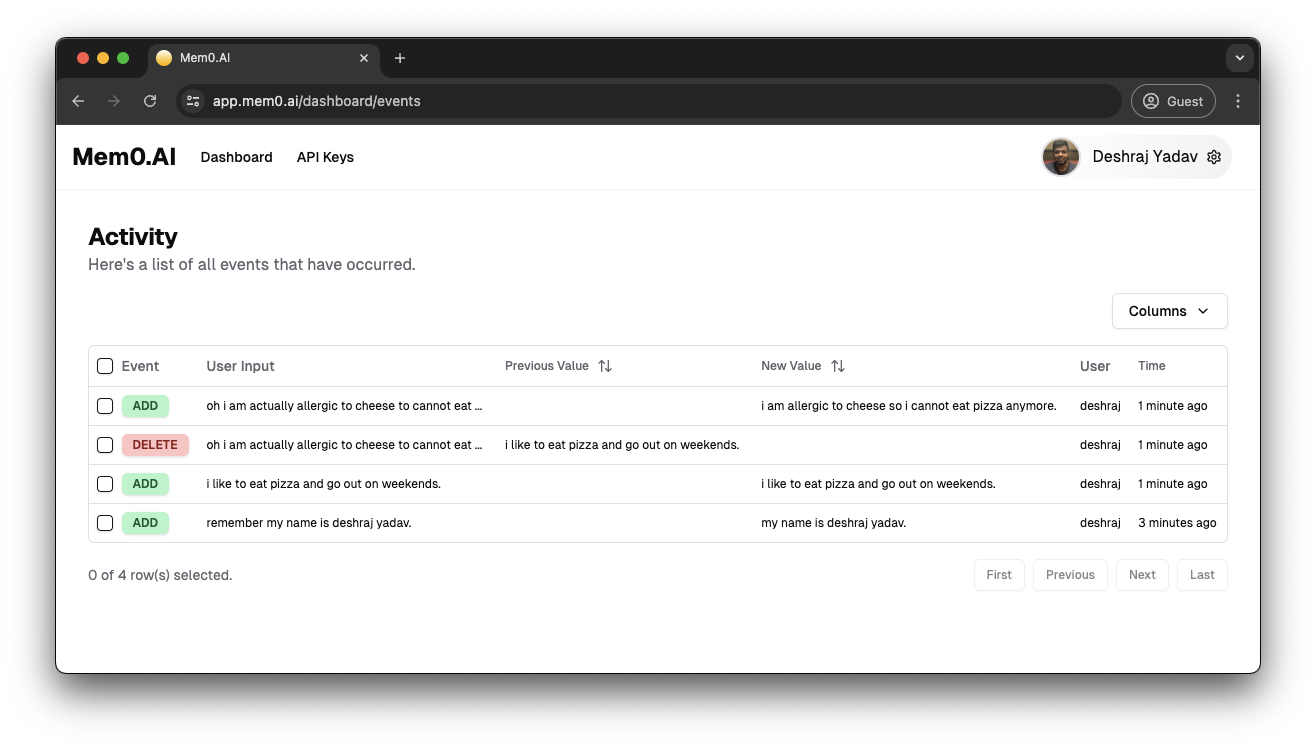Click the sort arrows beside New Value
1316x747 pixels.
pos(837,366)
